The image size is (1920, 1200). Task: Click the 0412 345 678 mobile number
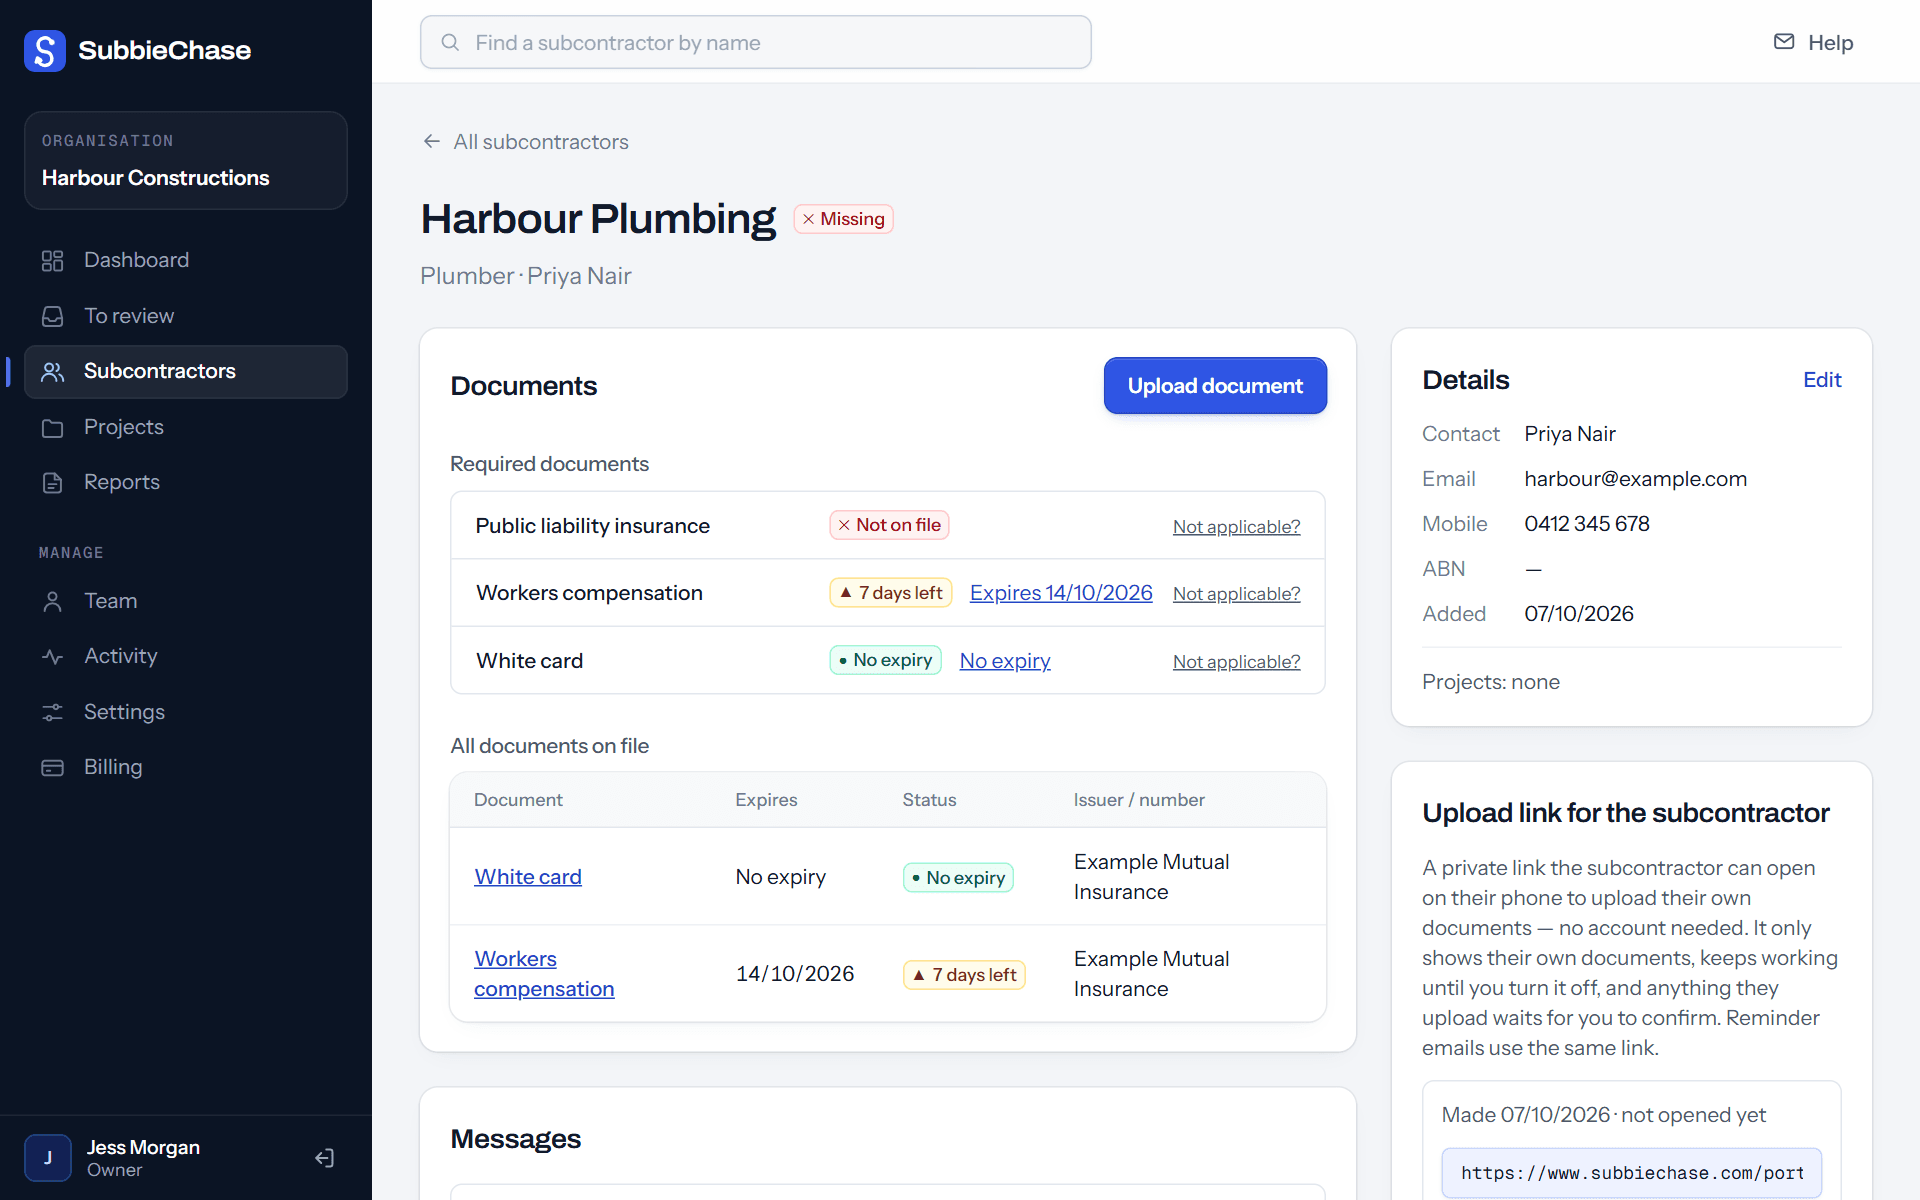pos(1587,524)
